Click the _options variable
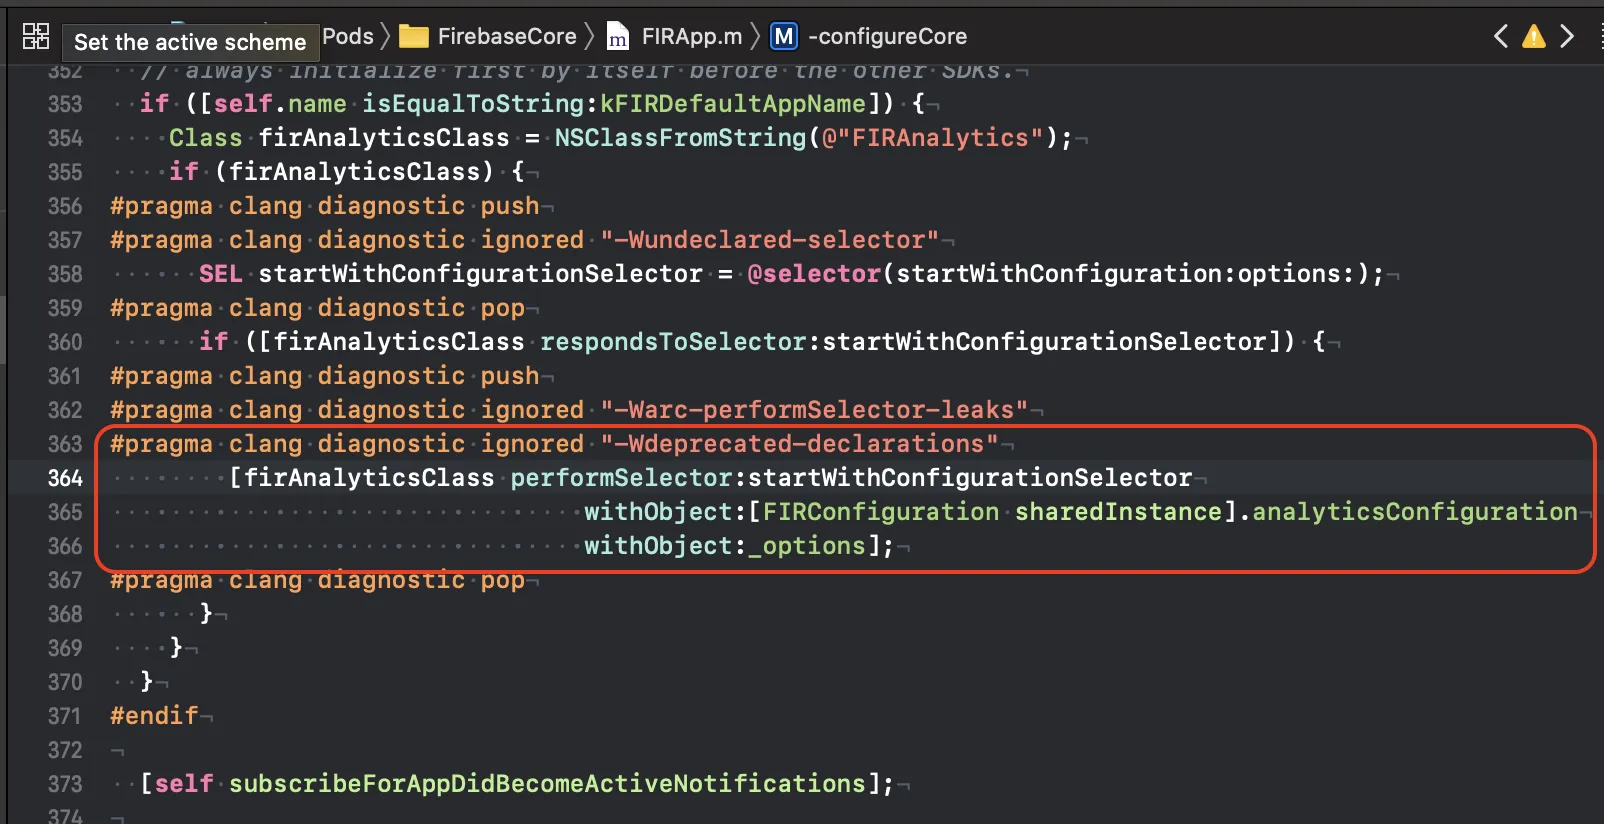The height and width of the screenshot is (824, 1604). pyautogui.click(x=807, y=546)
